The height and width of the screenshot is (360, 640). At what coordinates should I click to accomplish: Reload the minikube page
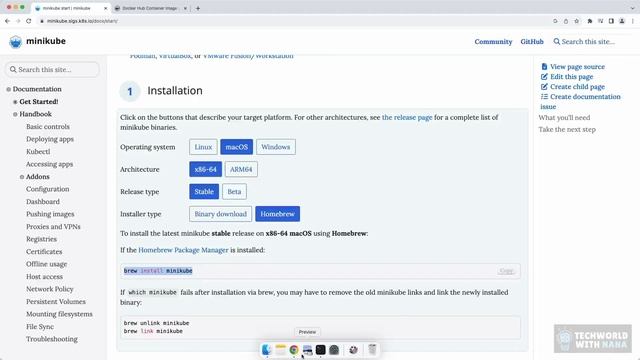click(x=29, y=21)
